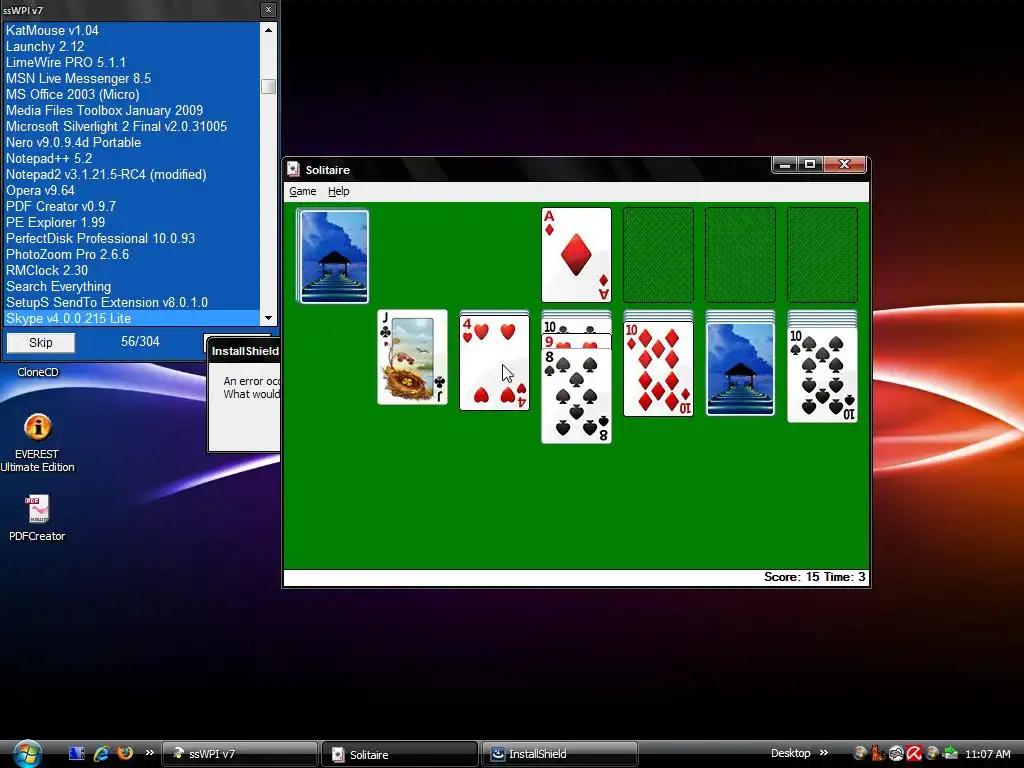The width and height of the screenshot is (1024, 768).
Task: Flip the face-down card beside the 10 of diamonds
Action: [x=741, y=368]
